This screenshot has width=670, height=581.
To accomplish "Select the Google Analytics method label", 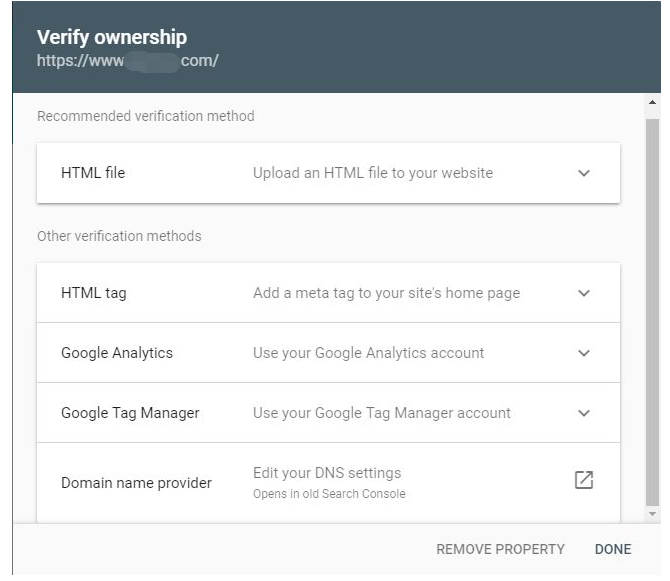I will coord(117,353).
